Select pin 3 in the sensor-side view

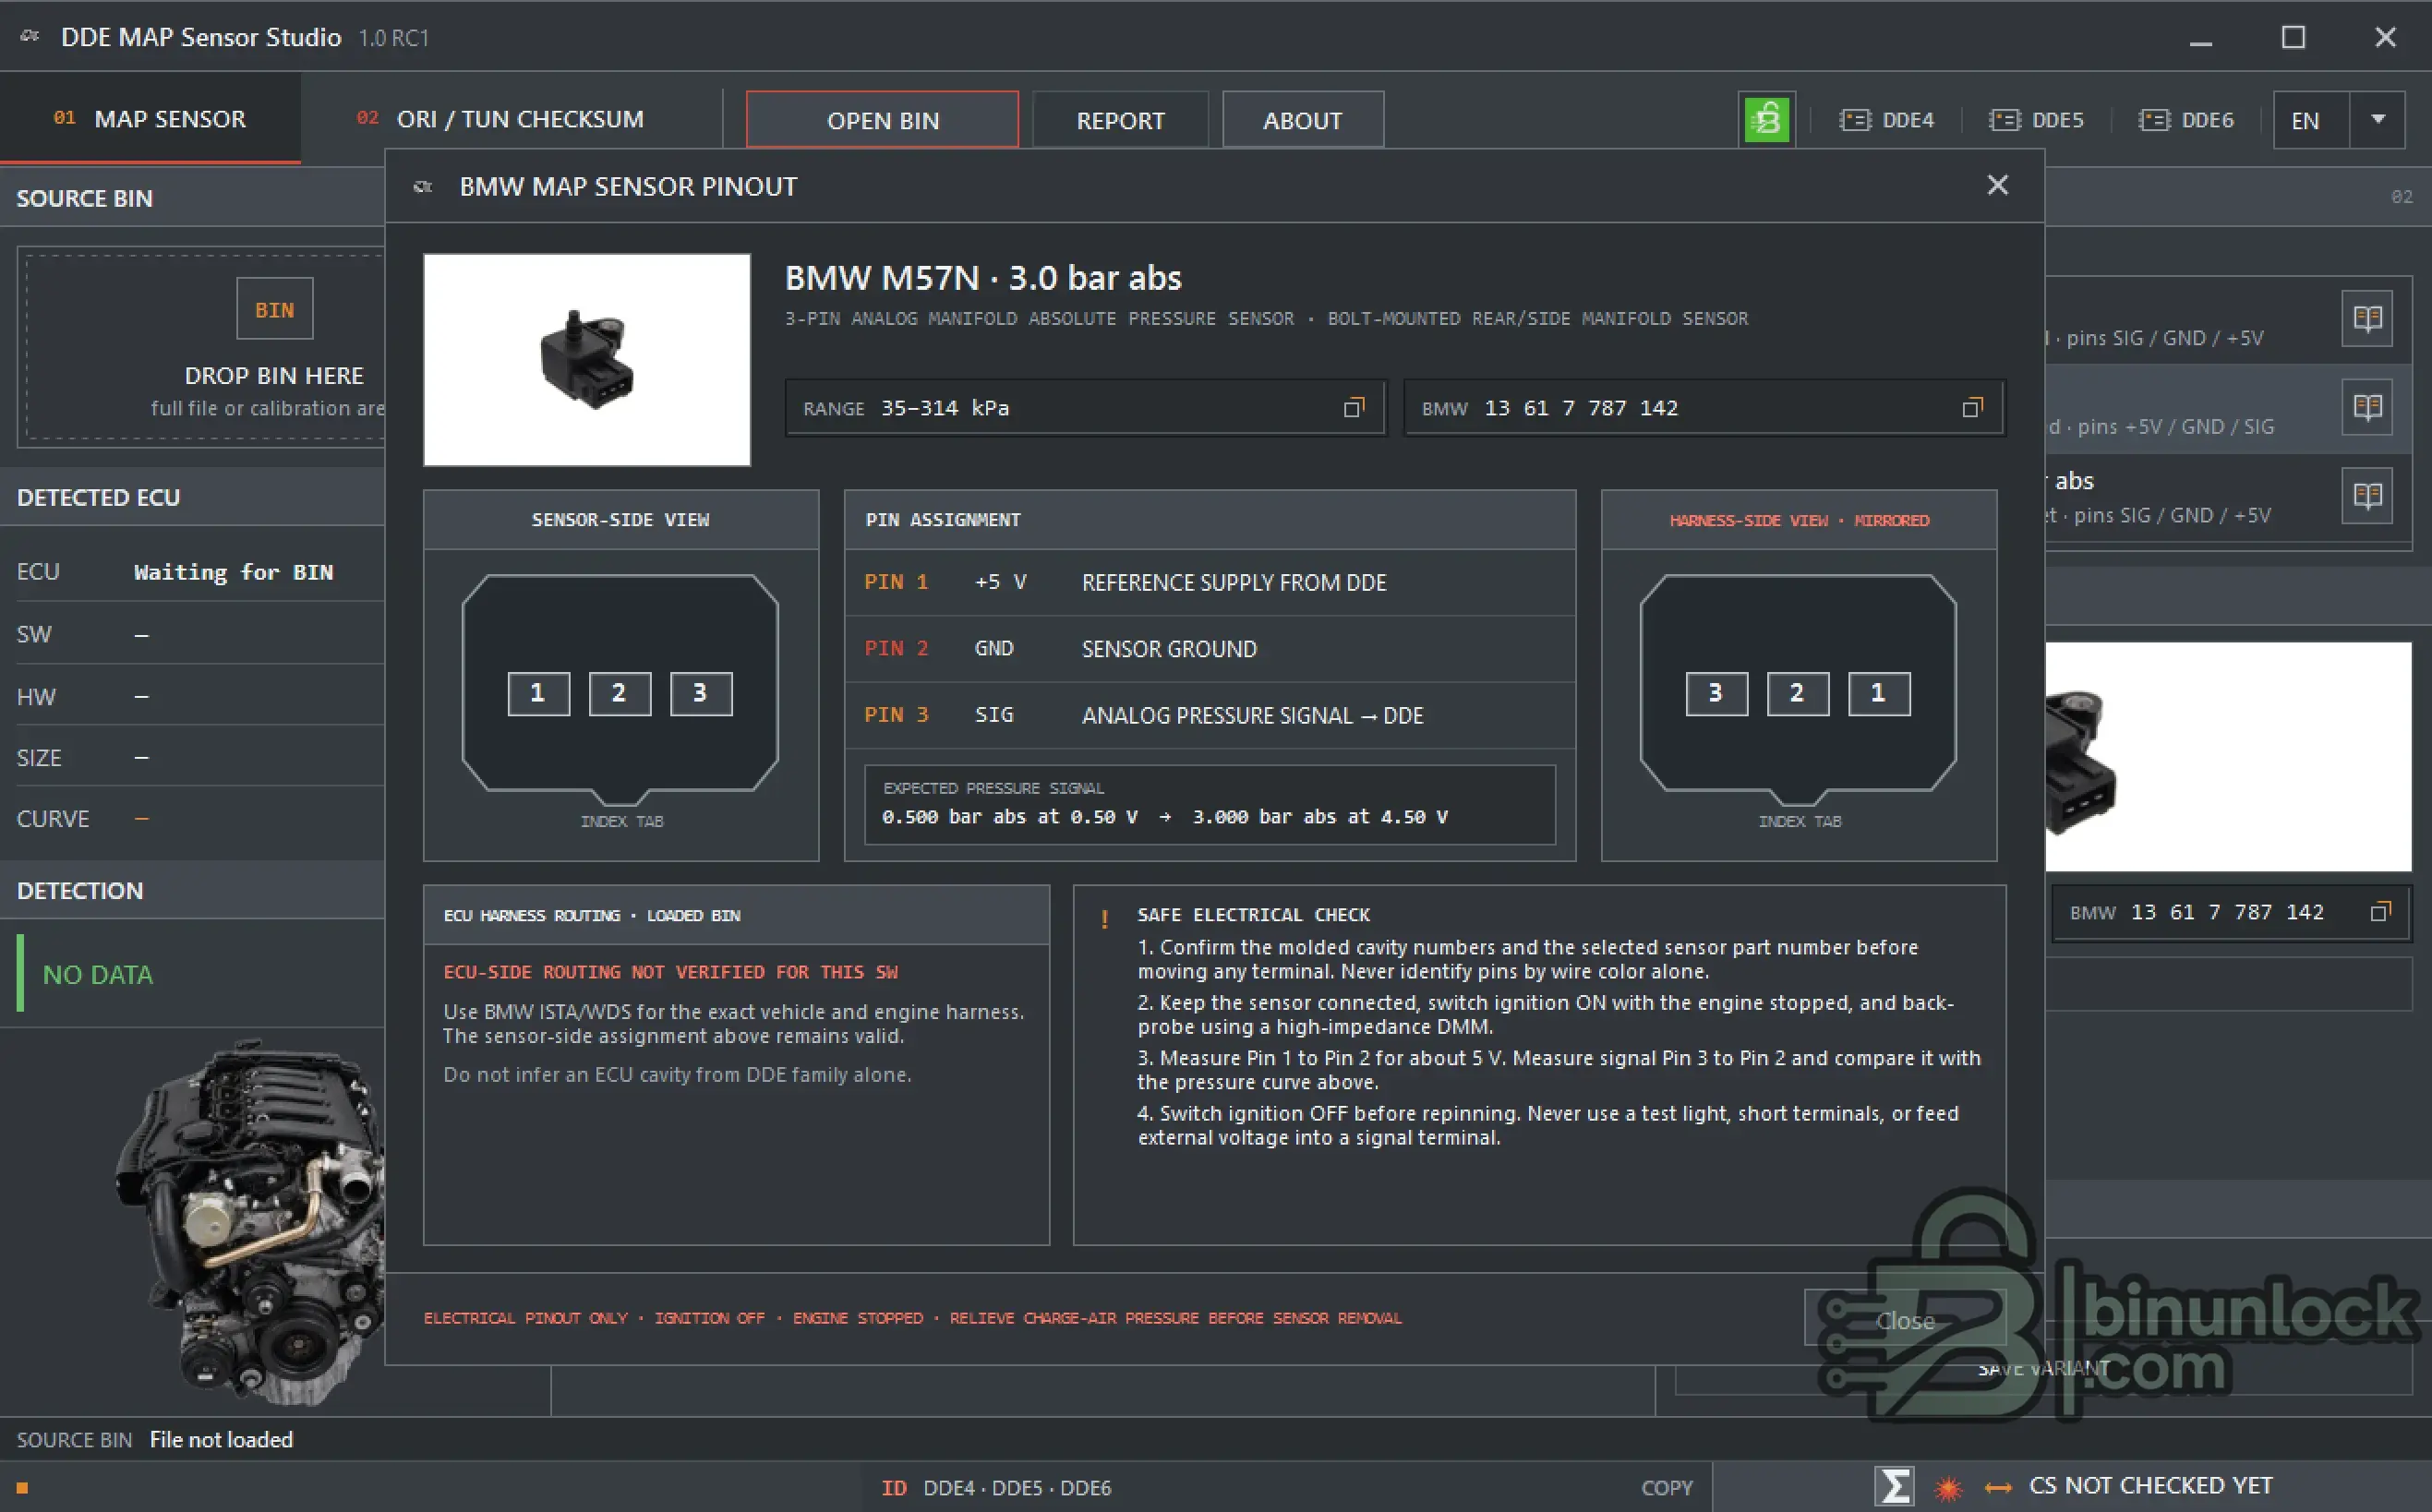point(700,693)
